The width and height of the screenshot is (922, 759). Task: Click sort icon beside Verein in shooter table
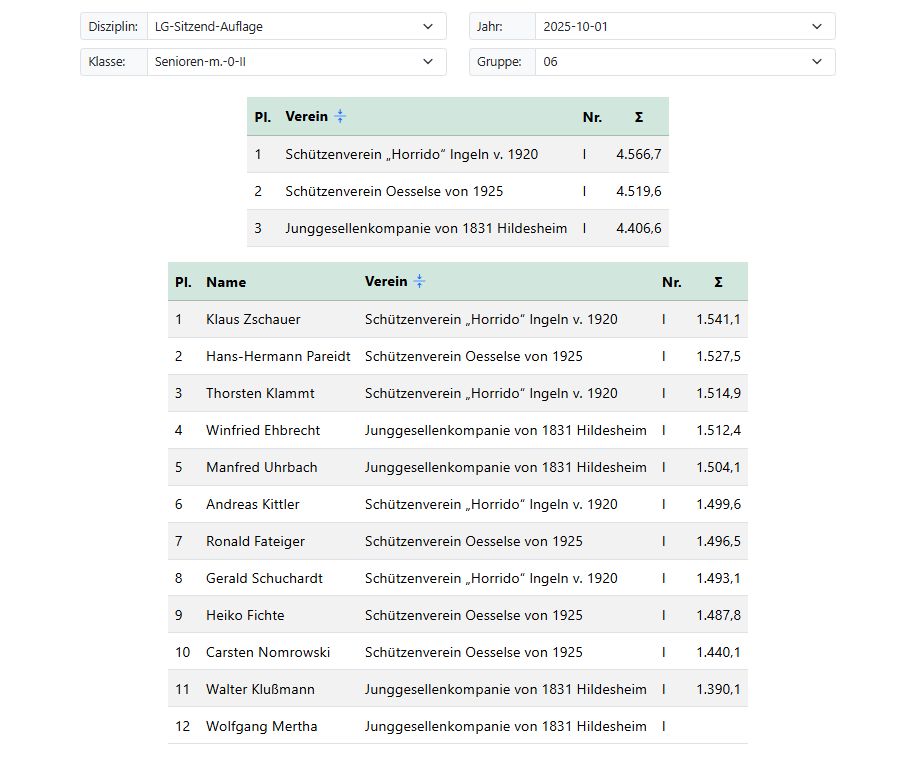pos(420,282)
